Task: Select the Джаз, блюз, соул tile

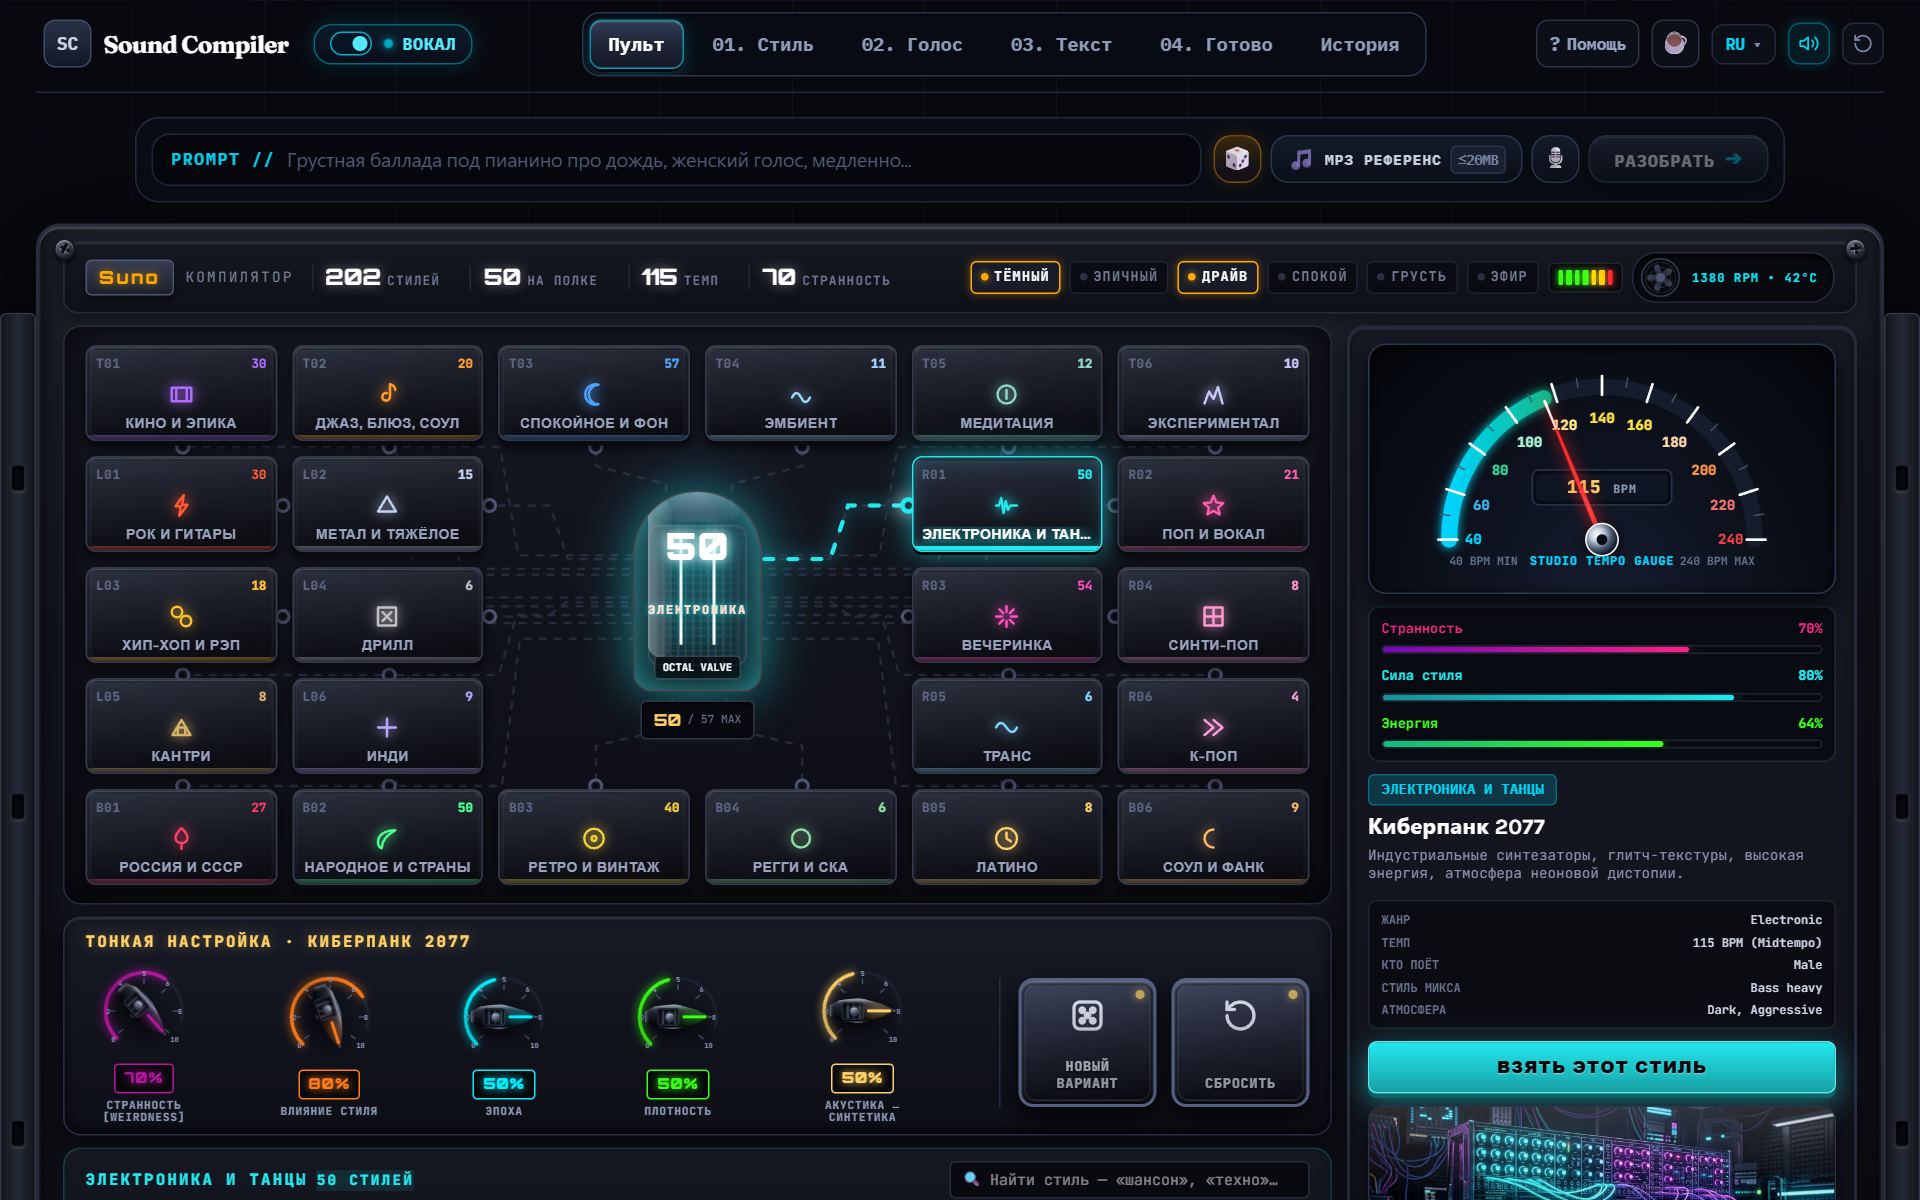Action: coord(387,392)
